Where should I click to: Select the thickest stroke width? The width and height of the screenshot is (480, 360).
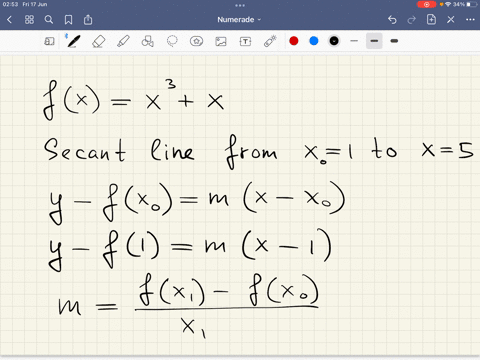coord(394,41)
